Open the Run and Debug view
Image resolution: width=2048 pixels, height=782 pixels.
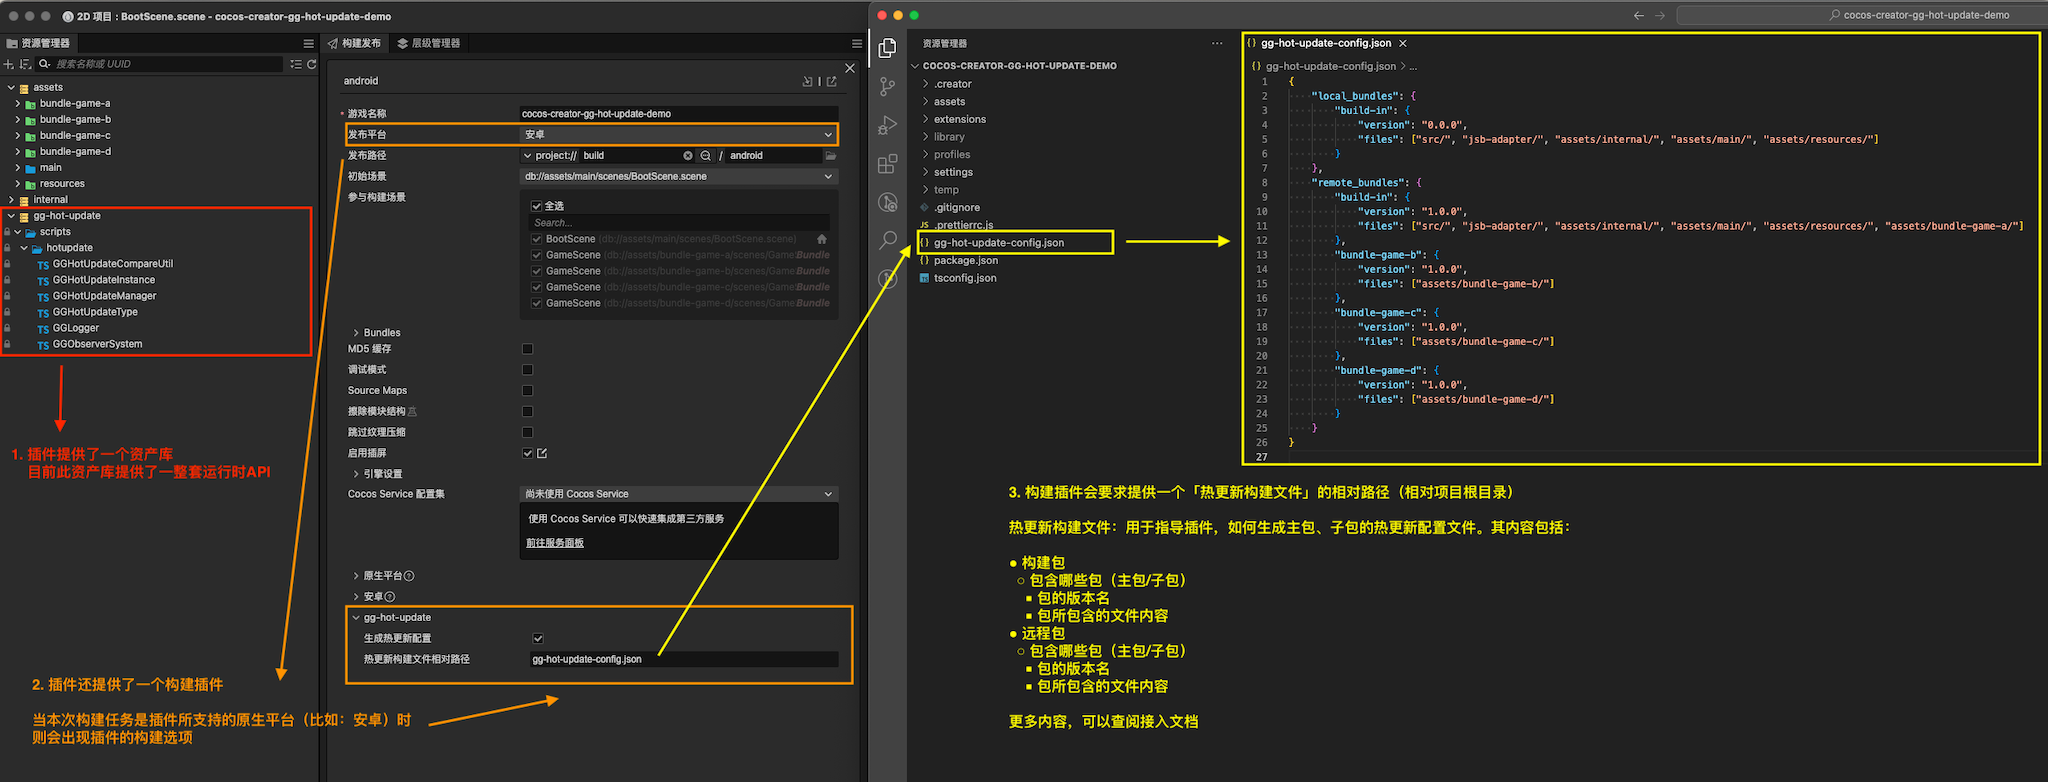pos(887,126)
